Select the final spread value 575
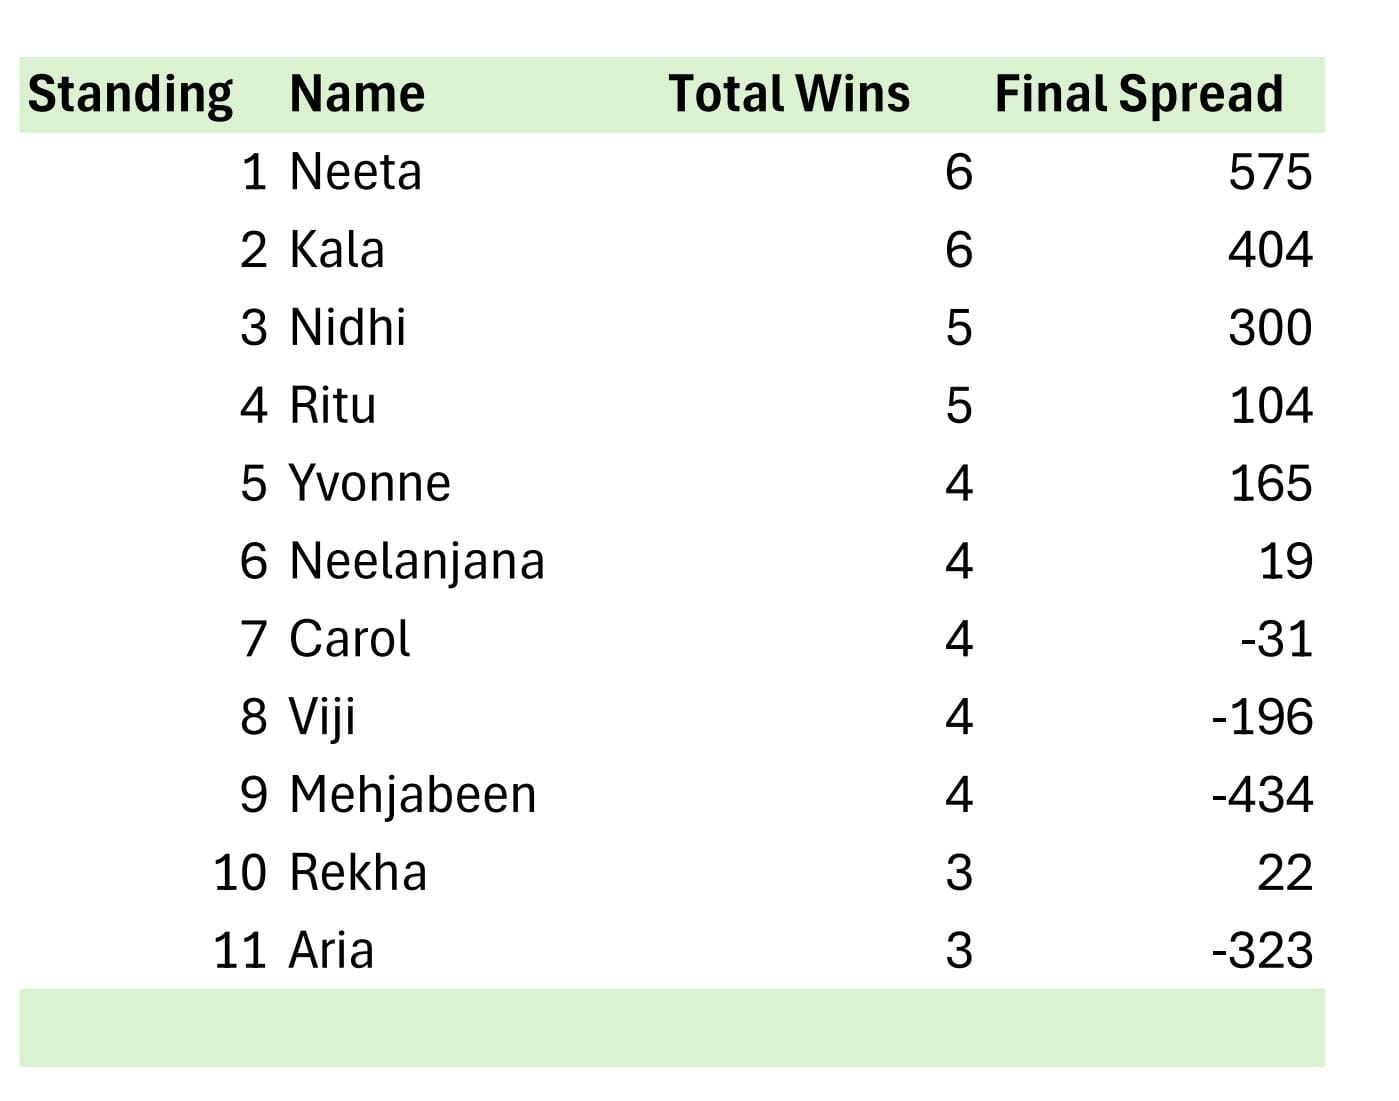This screenshot has width=1399, height=1101. point(1269,172)
